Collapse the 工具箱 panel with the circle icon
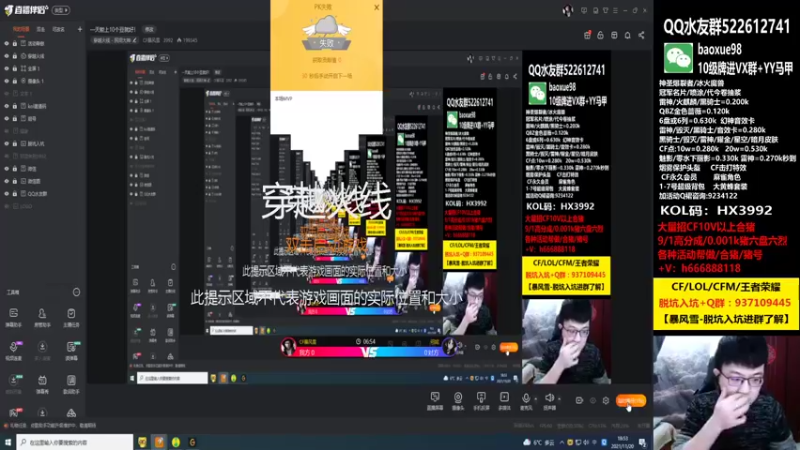Screen dimensions: 800x450 tap(77, 292)
